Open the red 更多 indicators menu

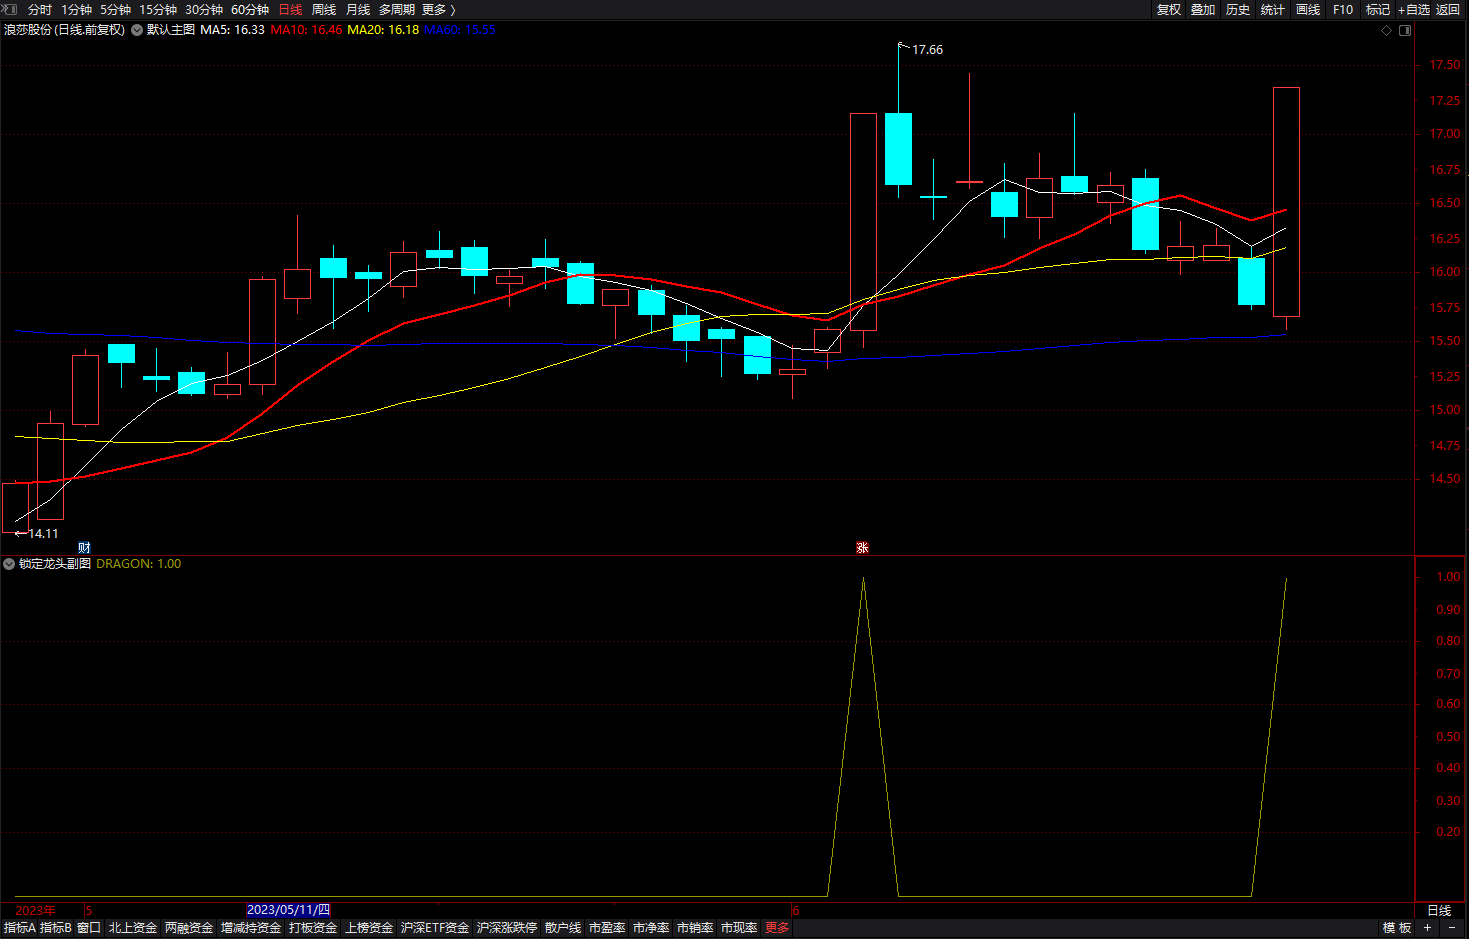coord(777,928)
